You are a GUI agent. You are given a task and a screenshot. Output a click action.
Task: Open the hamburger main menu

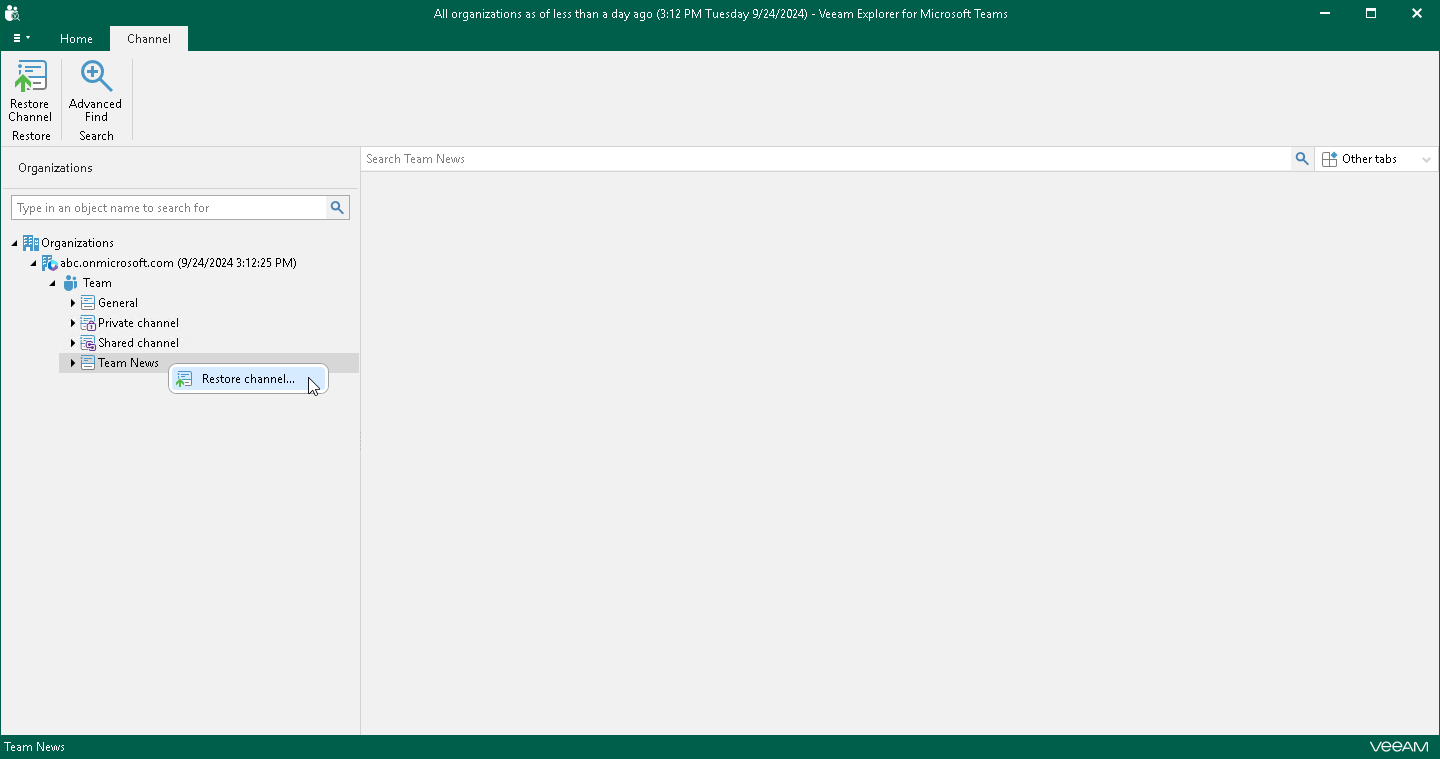tap(20, 38)
